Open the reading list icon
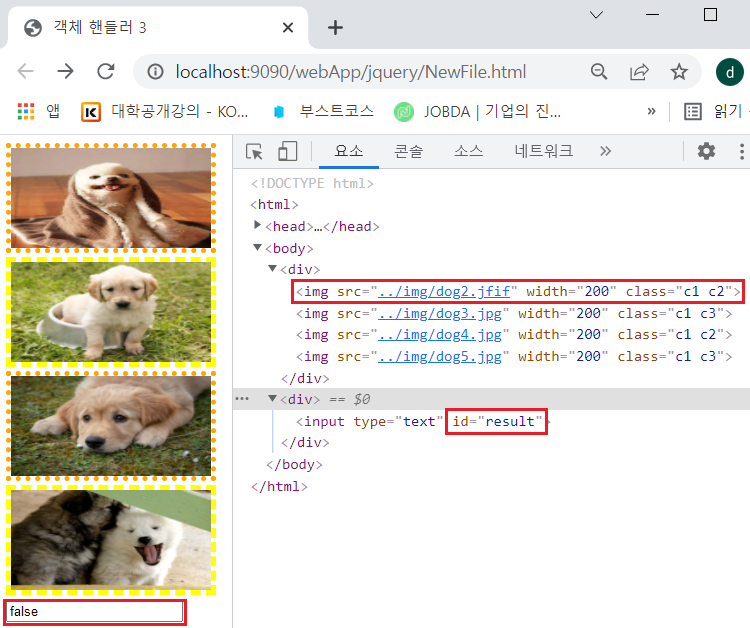This screenshot has width=750, height=628. coord(693,111)
